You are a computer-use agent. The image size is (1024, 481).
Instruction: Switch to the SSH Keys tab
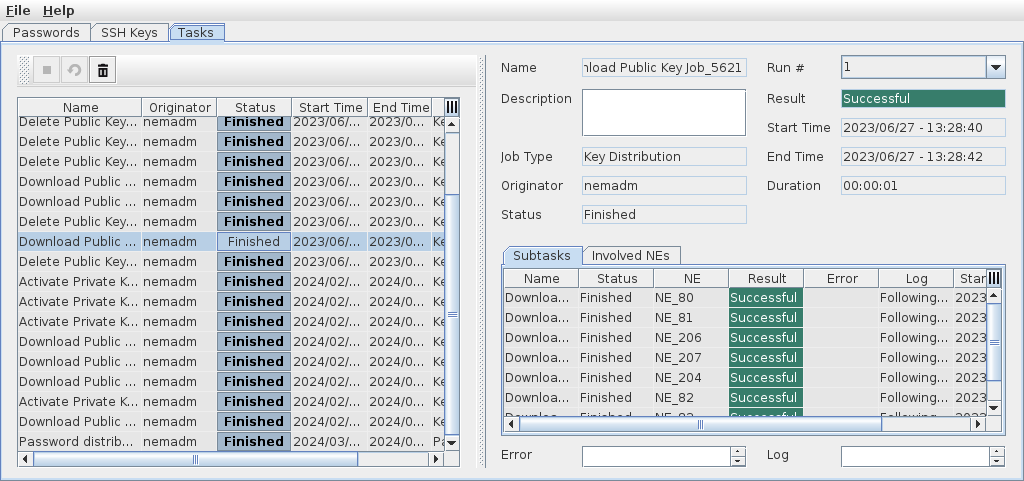tap(129, 32)
